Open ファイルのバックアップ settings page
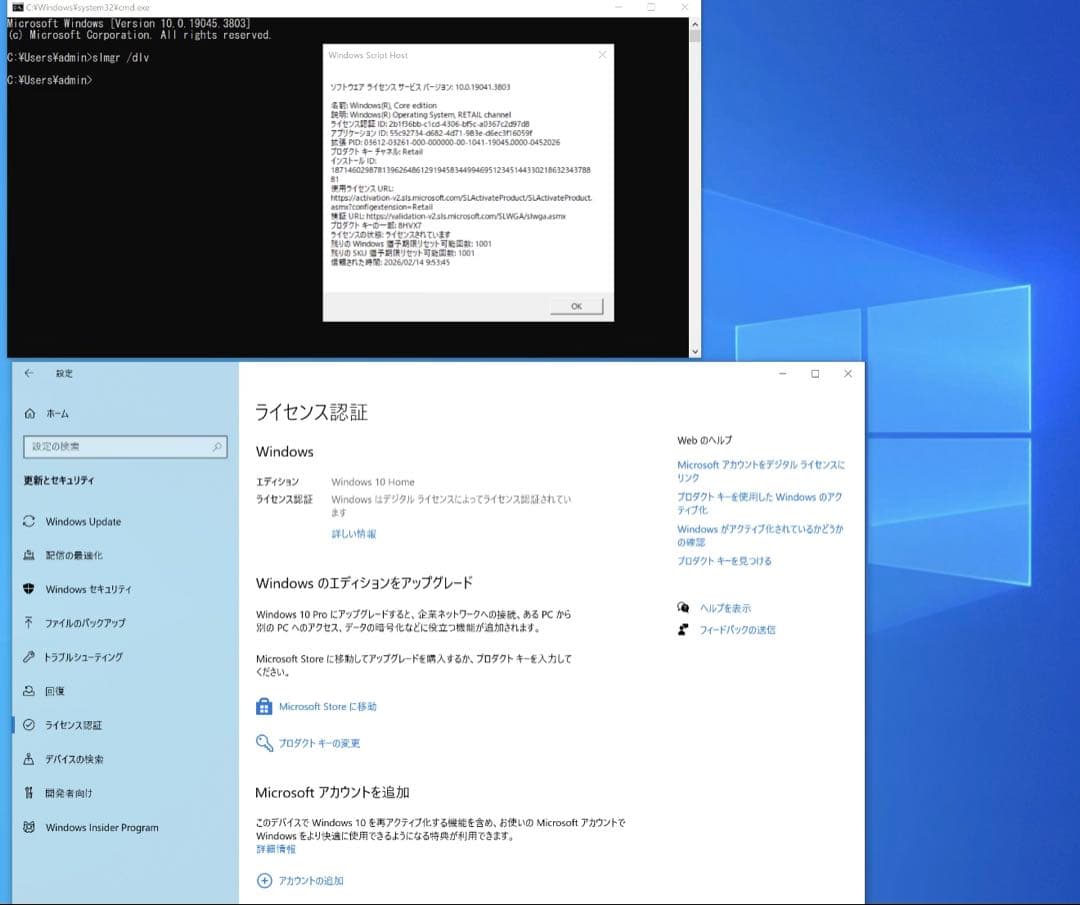 pyautogui.click(x=85, y=623)
